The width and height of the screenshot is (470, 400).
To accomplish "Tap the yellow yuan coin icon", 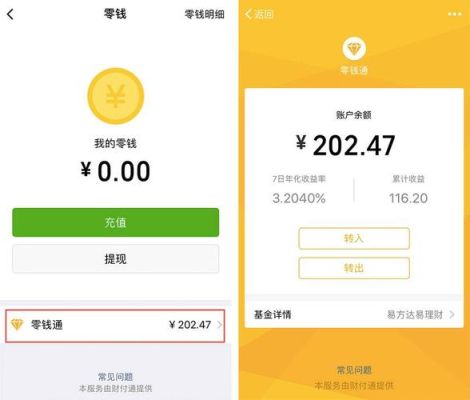I will (116, 96).
